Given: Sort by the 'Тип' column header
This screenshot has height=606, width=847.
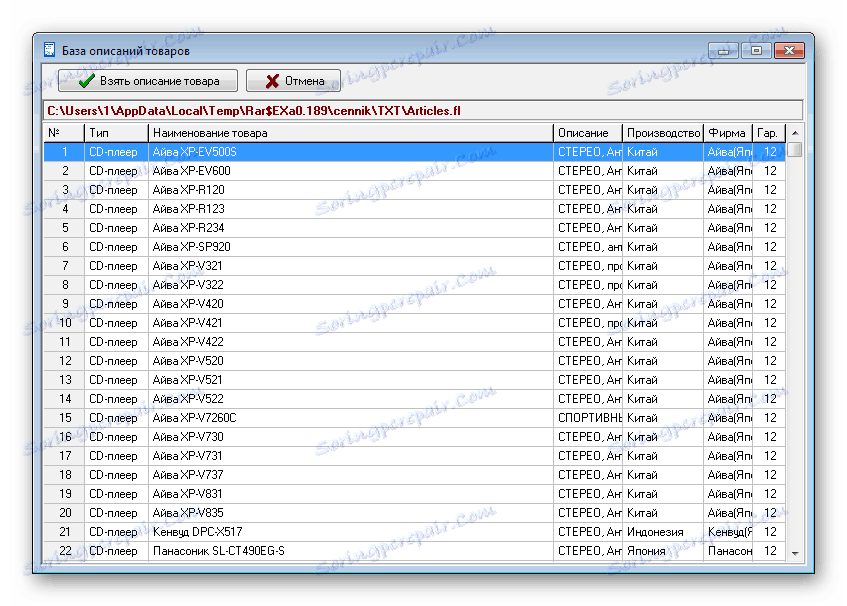Looking at the screenshot, I should 116,133.
